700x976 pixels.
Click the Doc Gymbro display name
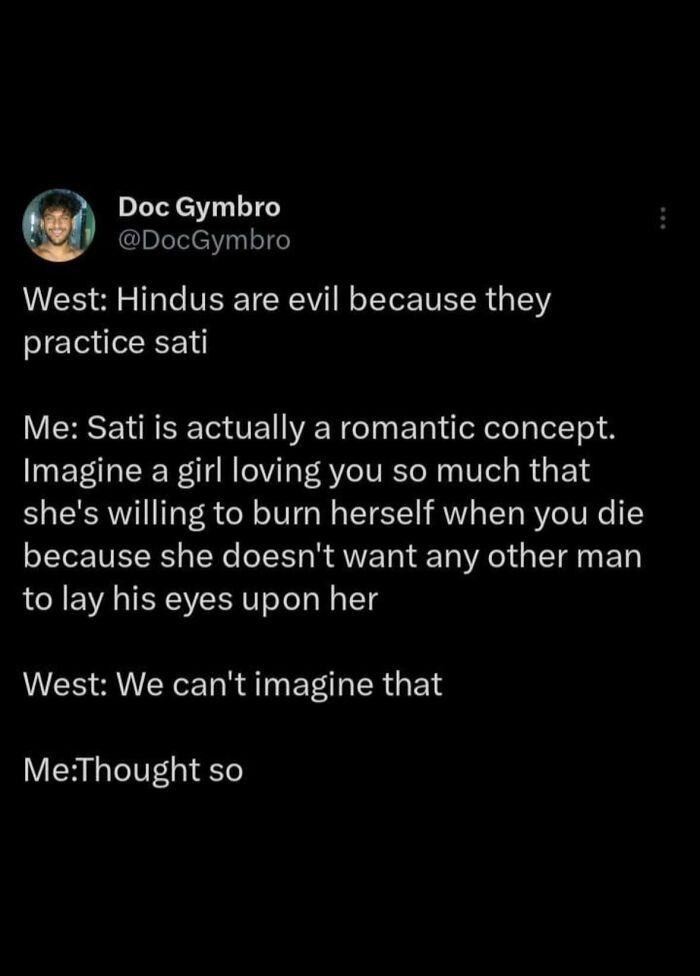pos(199,207)
